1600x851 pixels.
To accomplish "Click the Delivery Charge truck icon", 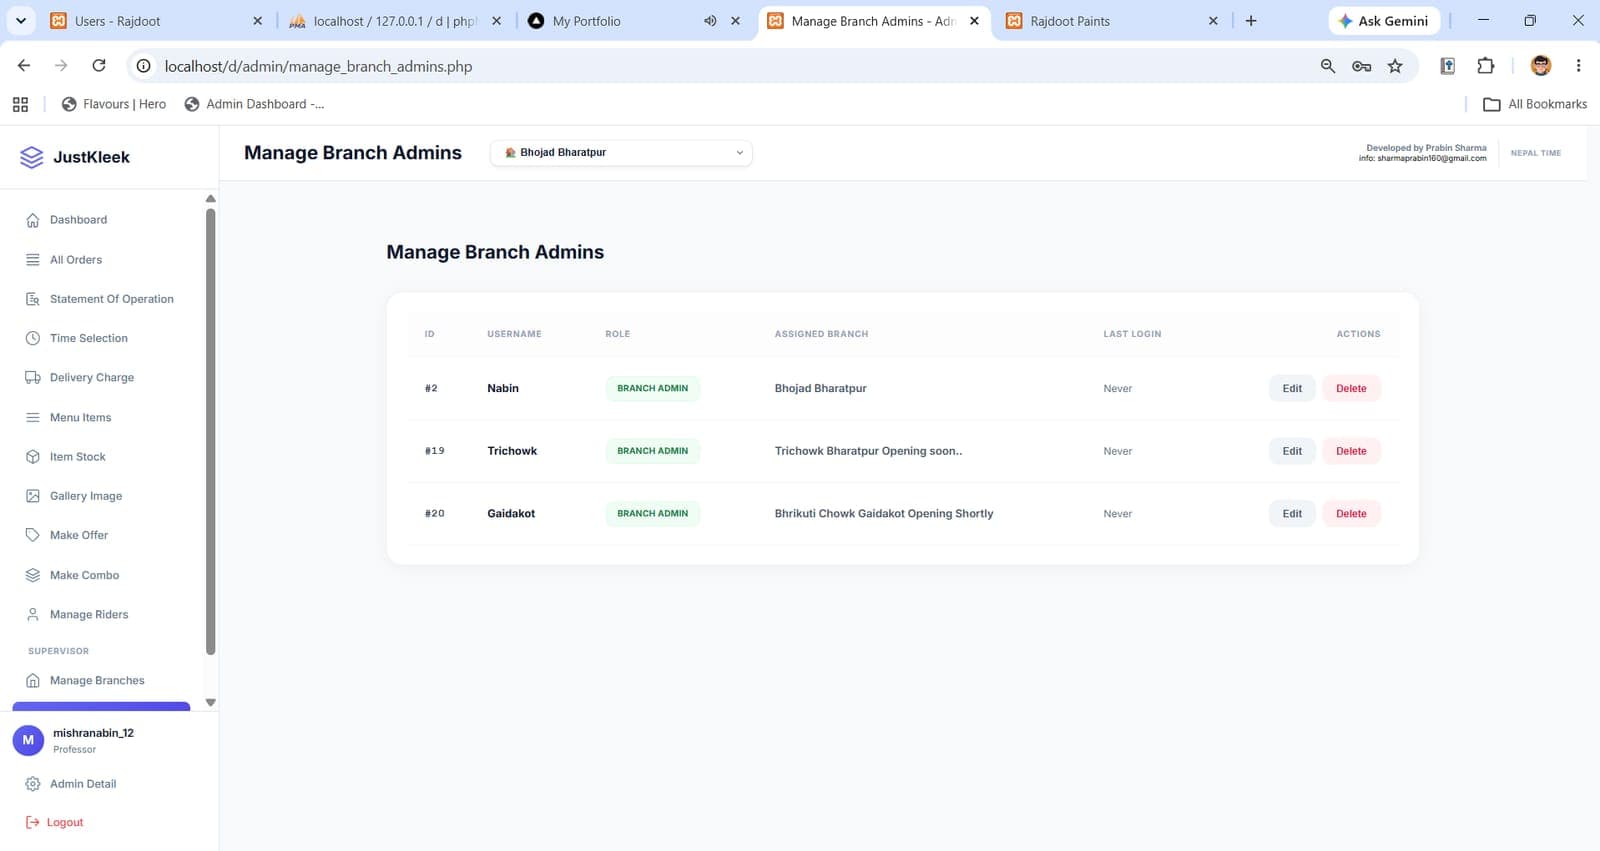I will pyautogui.click(x=33, y=378).
